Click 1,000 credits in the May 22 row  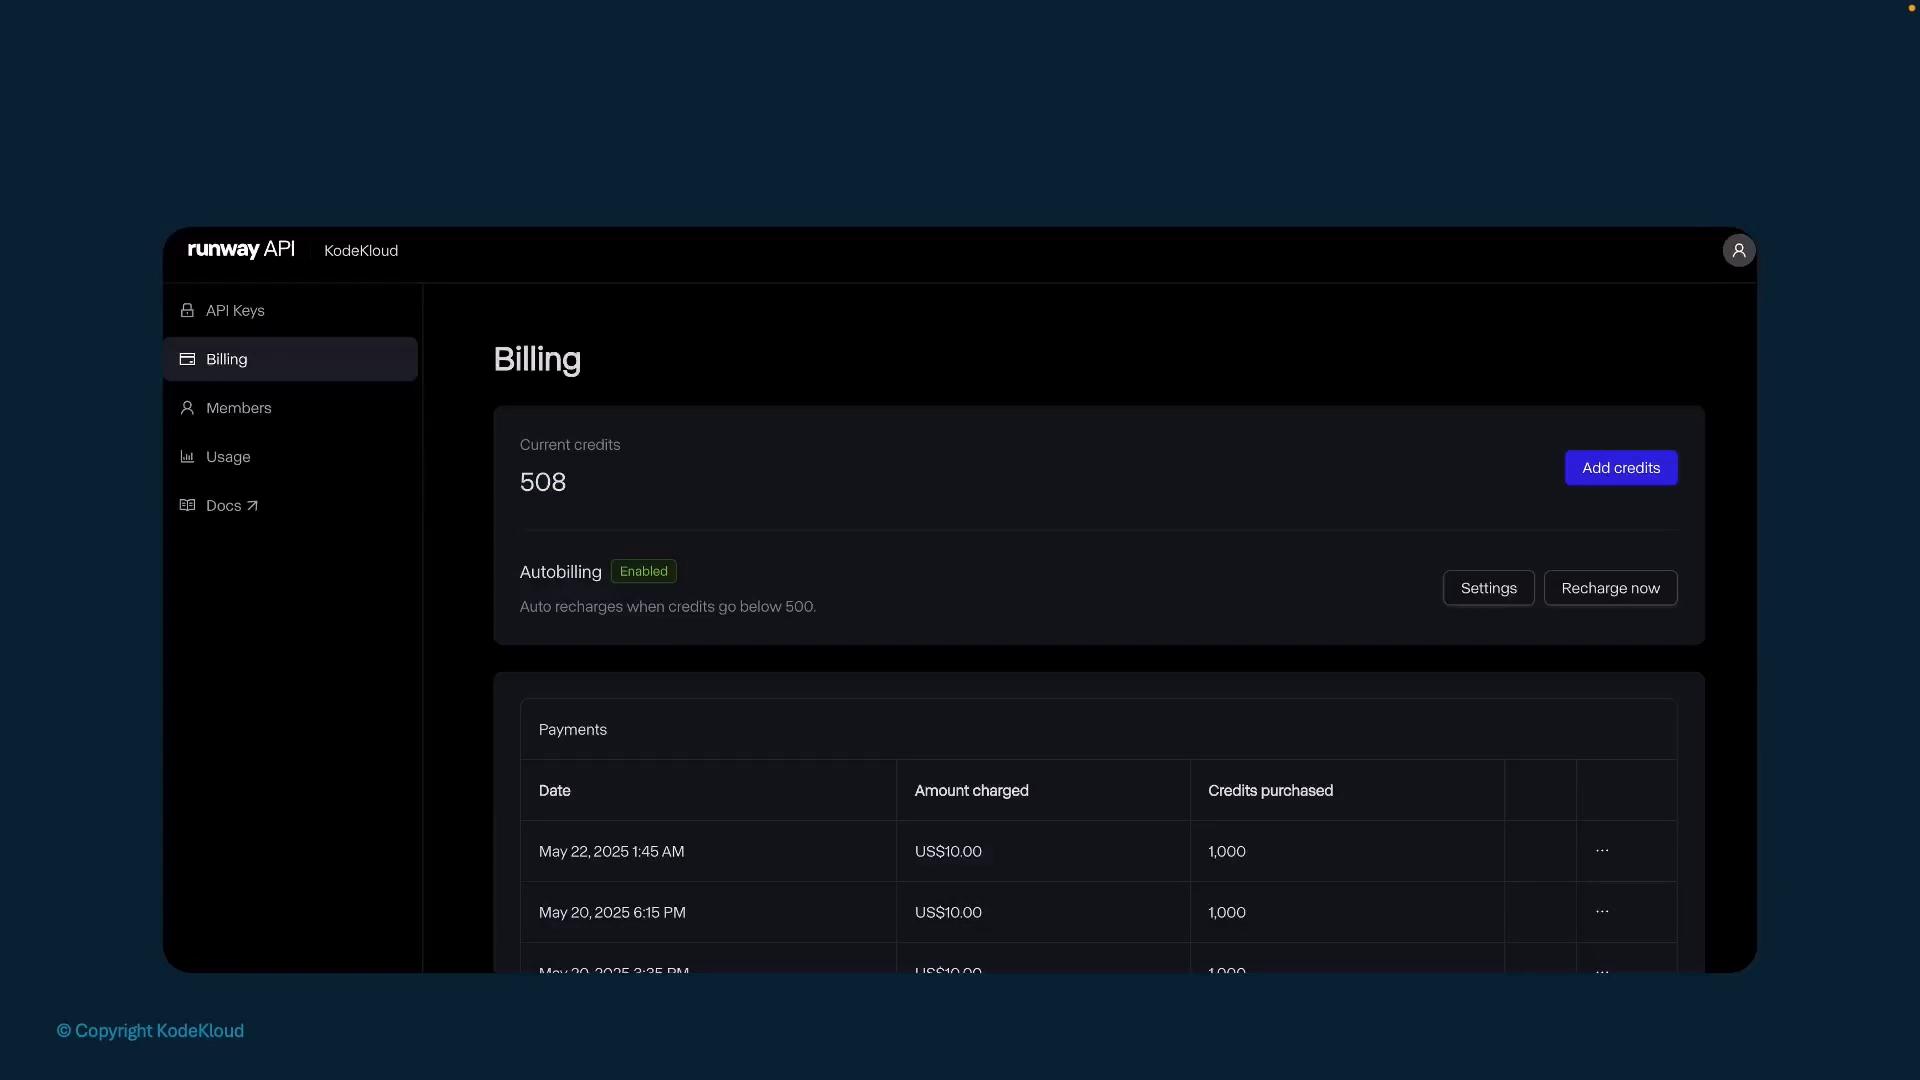click(1227, 852)
